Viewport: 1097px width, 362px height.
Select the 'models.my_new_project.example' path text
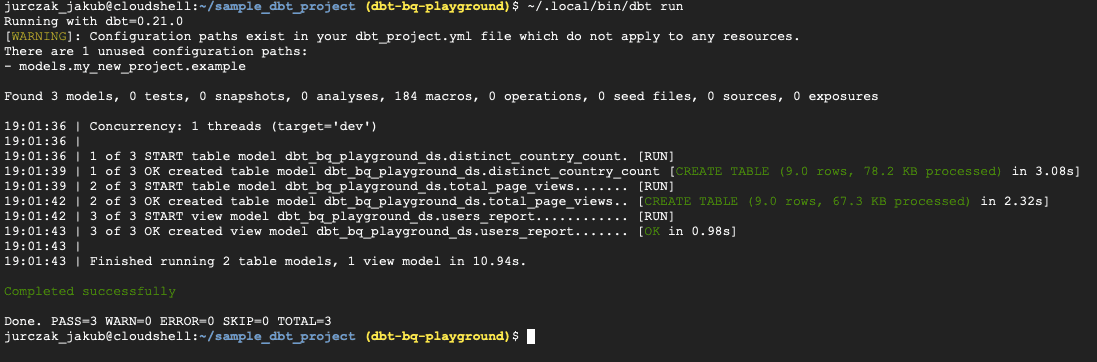[132, 67]
